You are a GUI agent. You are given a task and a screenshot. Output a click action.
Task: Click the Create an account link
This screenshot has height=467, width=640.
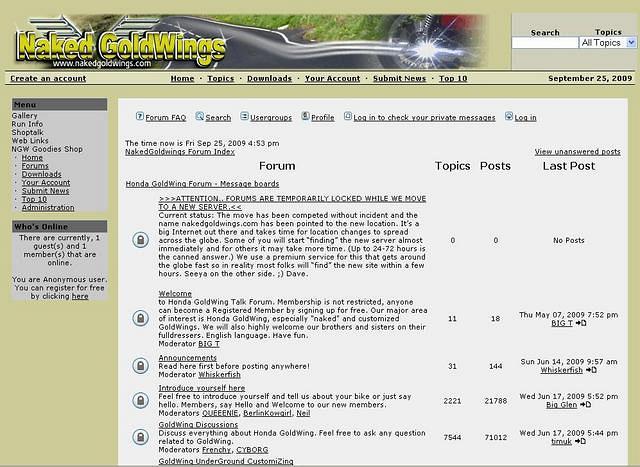point(48,78)
